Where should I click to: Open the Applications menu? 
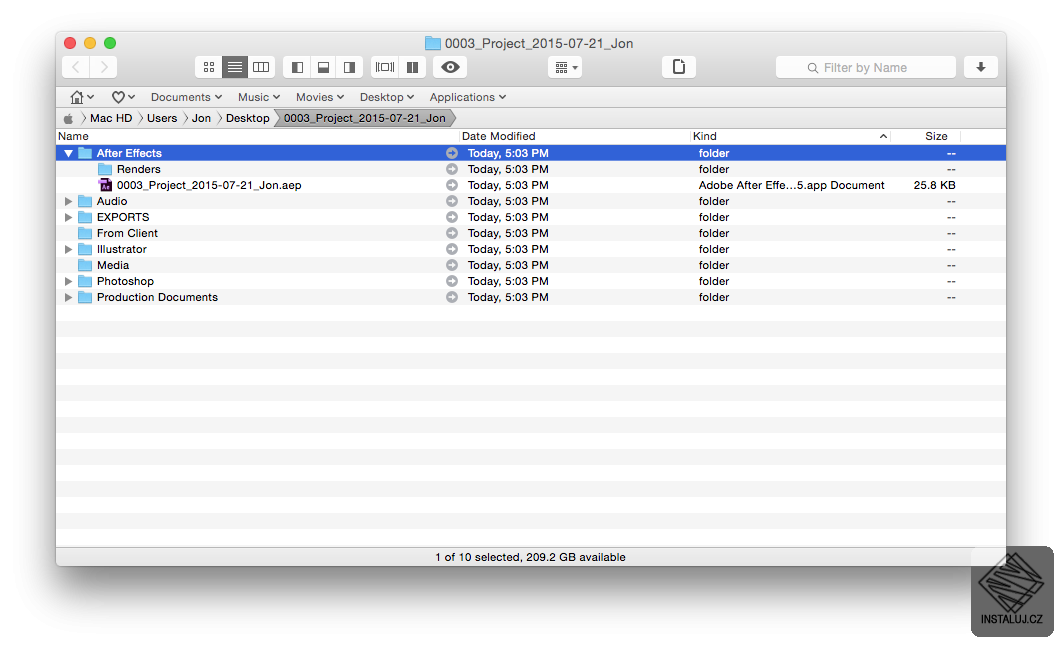[467, 97]
